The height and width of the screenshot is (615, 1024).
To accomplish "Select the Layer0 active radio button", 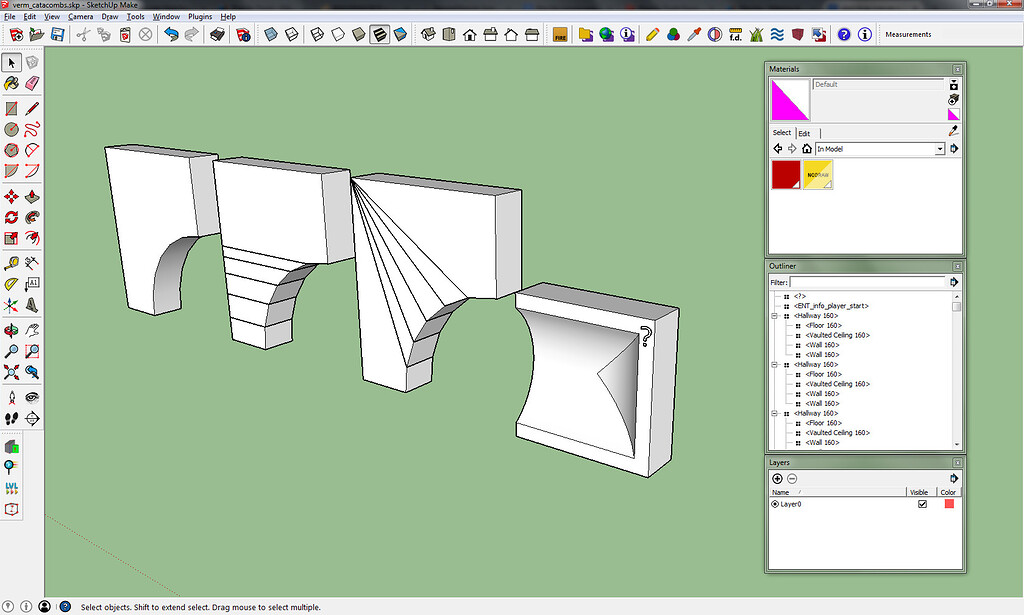I will click(x=776, y=503).
